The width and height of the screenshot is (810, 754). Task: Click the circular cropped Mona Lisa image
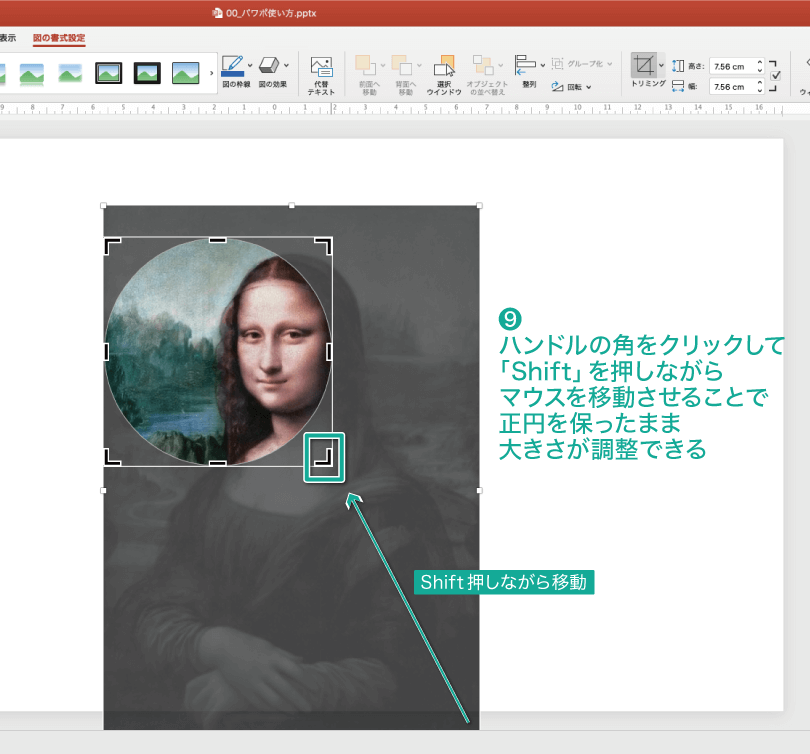click(x=217, y=352)
